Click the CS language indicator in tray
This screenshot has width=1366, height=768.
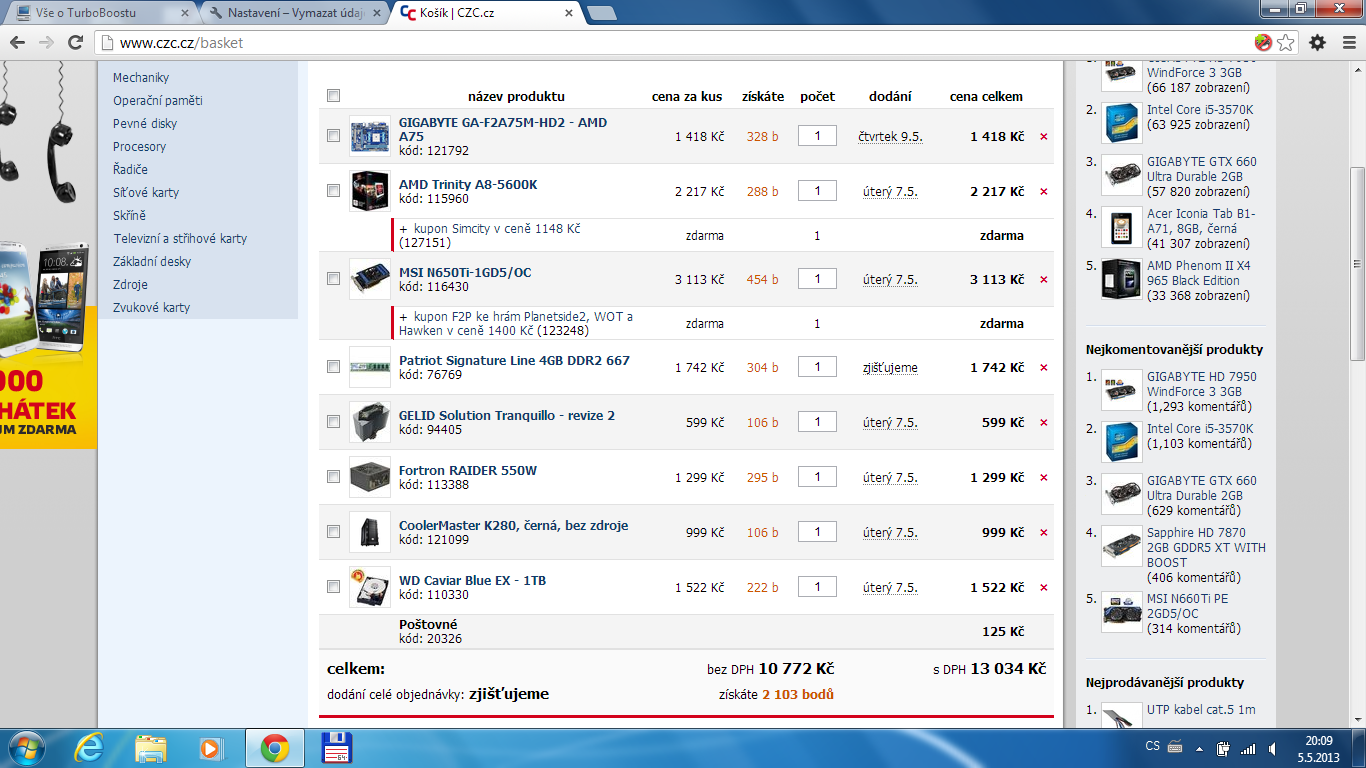pyautogui.click(x=1152, y=747)
